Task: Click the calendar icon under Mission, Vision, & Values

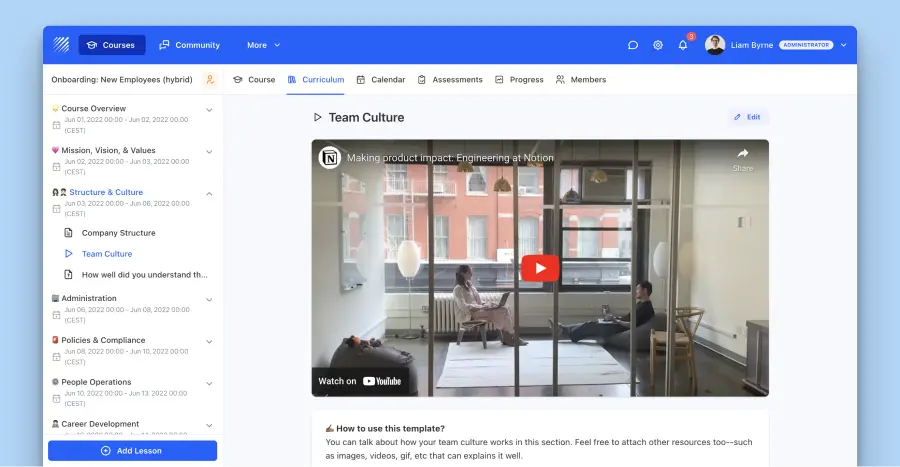Action: tap(56, 167)
